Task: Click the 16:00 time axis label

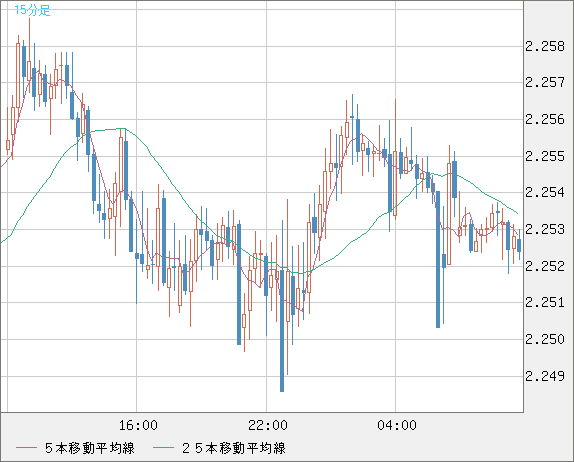Action: pos(138,425)
